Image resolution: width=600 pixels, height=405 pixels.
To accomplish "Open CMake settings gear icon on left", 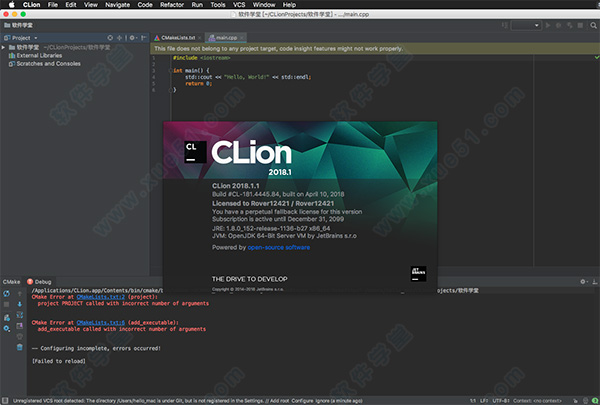I will tap(7, 328).
